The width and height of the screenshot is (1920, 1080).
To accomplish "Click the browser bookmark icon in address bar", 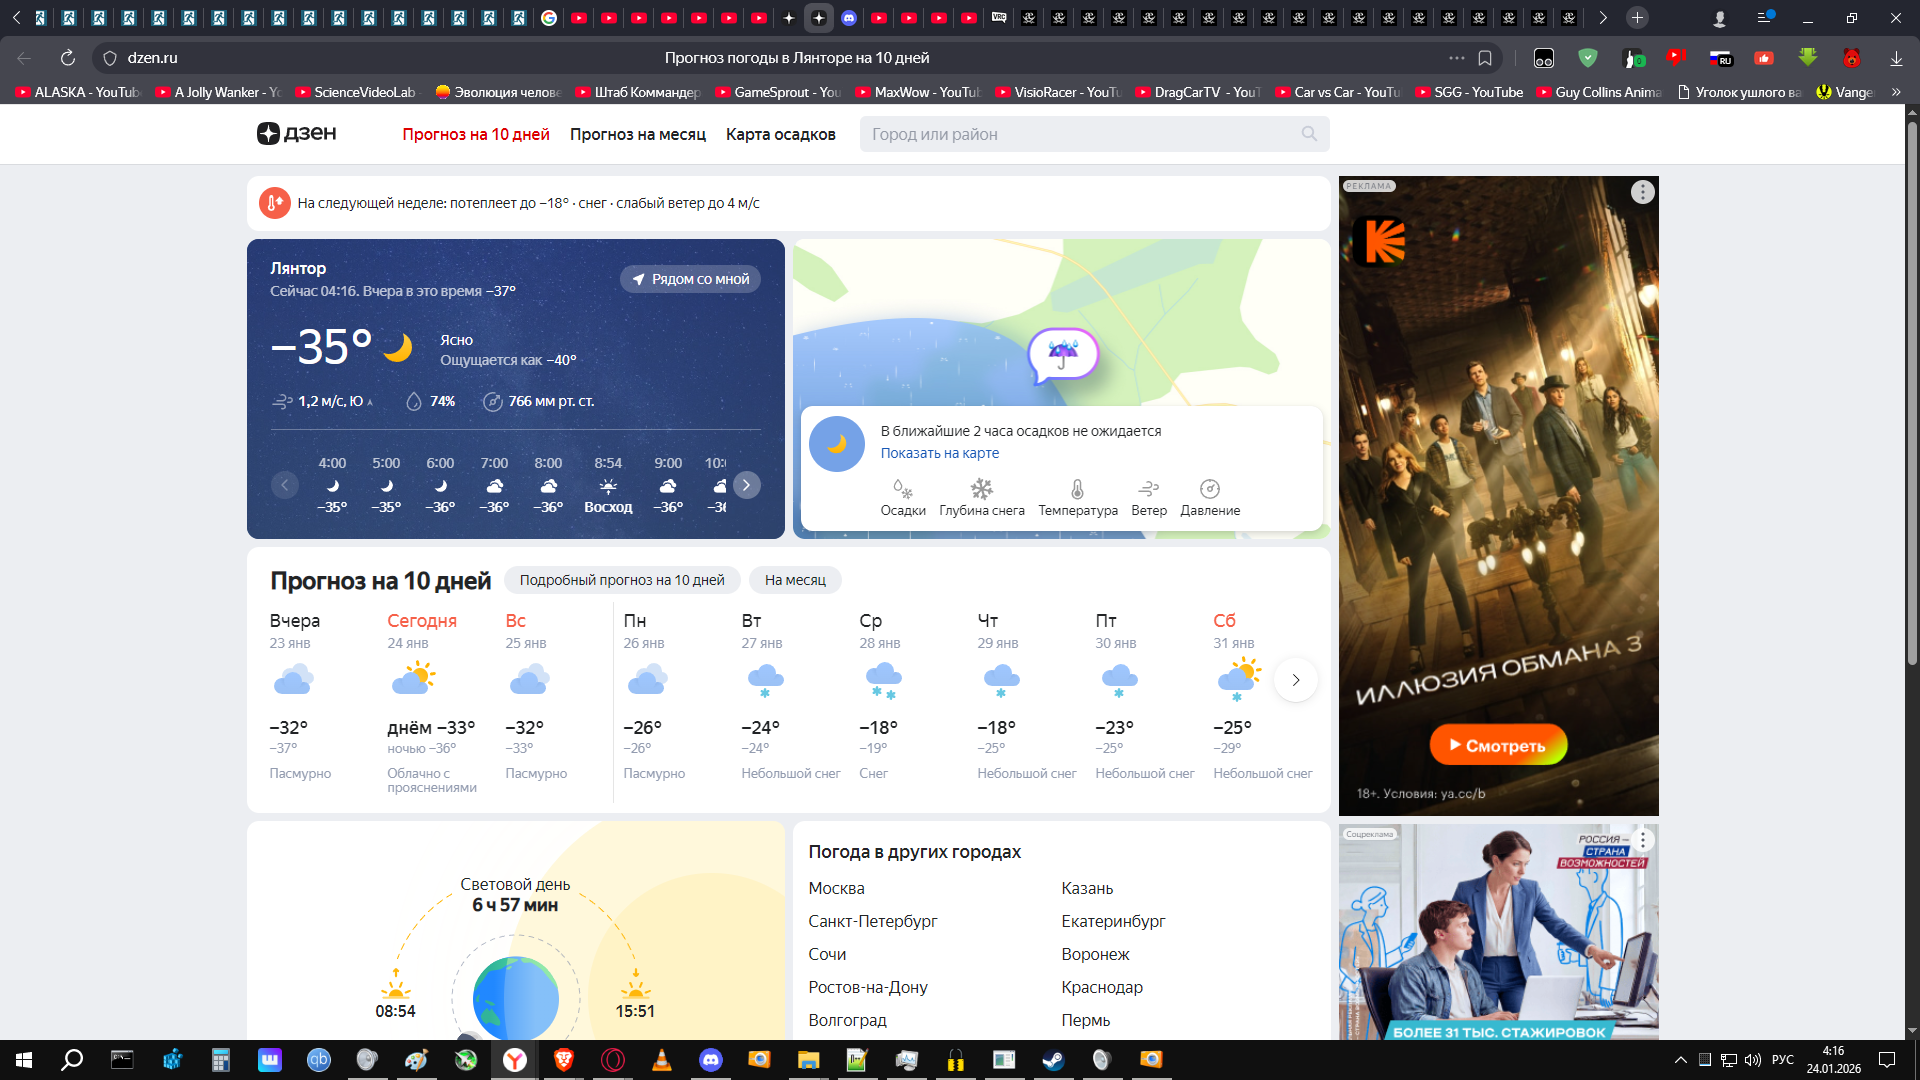I will tap(1485, 58).
